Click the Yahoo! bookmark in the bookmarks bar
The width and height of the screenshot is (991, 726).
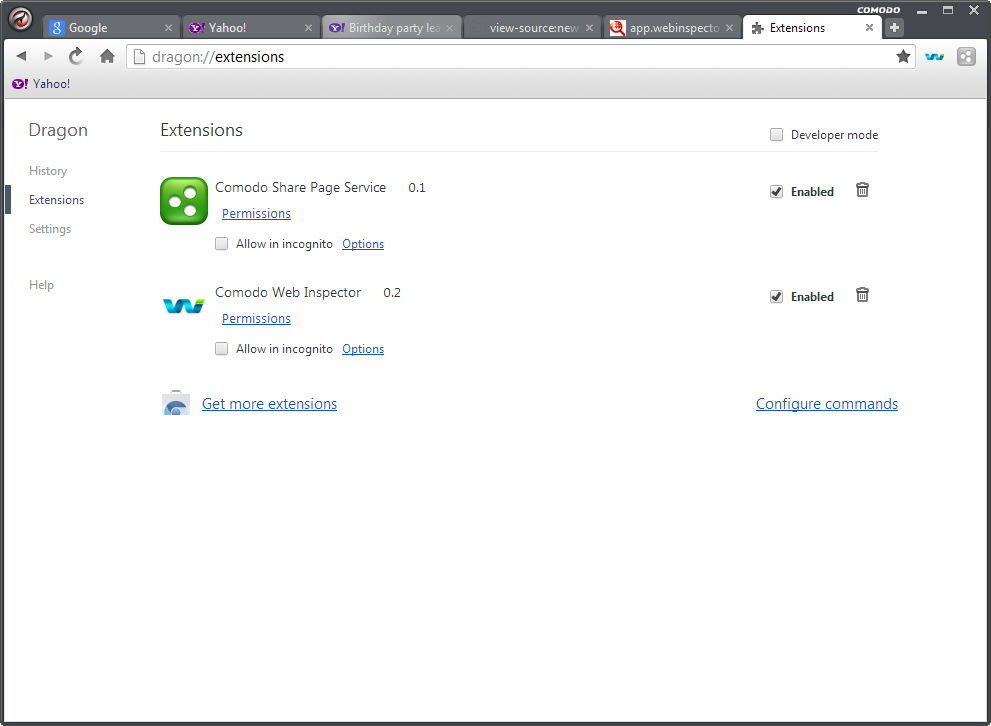click(x=41, y=84)
